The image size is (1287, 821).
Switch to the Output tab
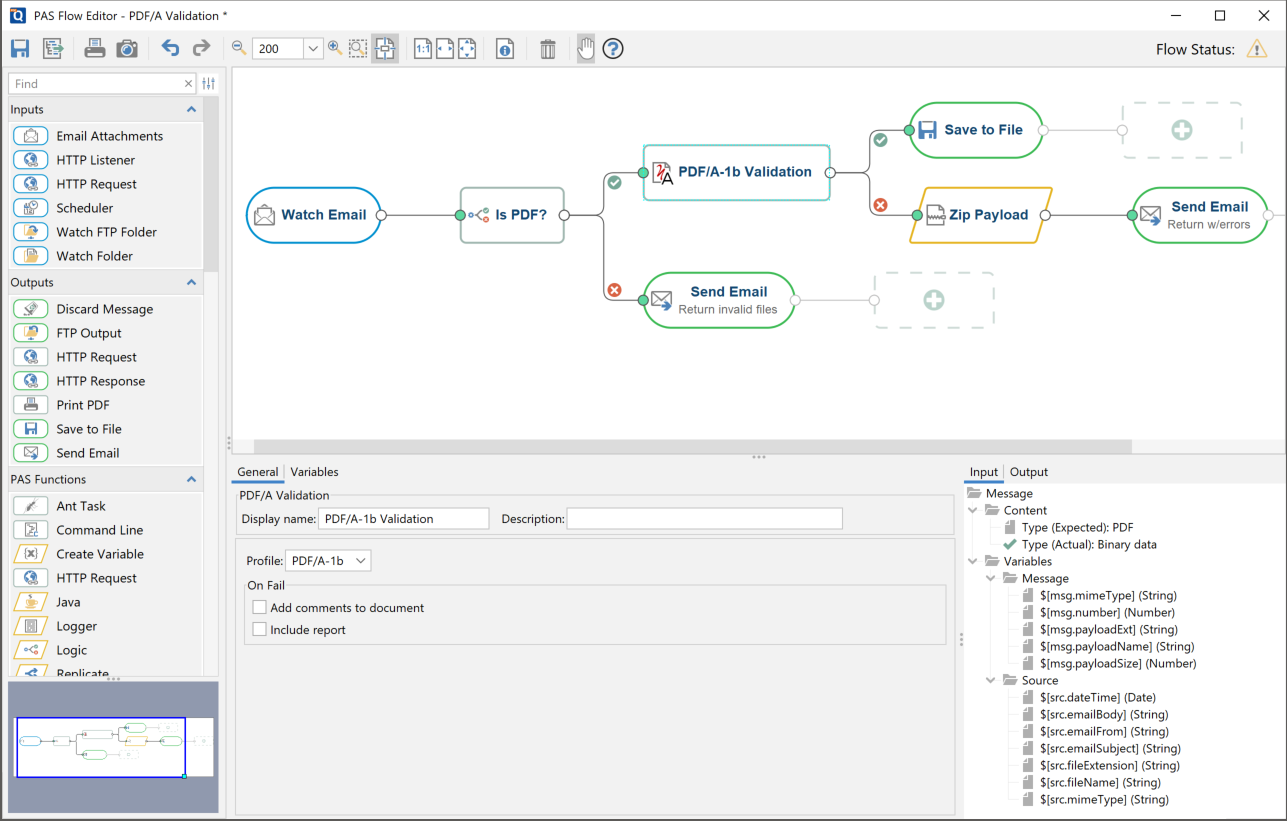(x=1028, y=472)
